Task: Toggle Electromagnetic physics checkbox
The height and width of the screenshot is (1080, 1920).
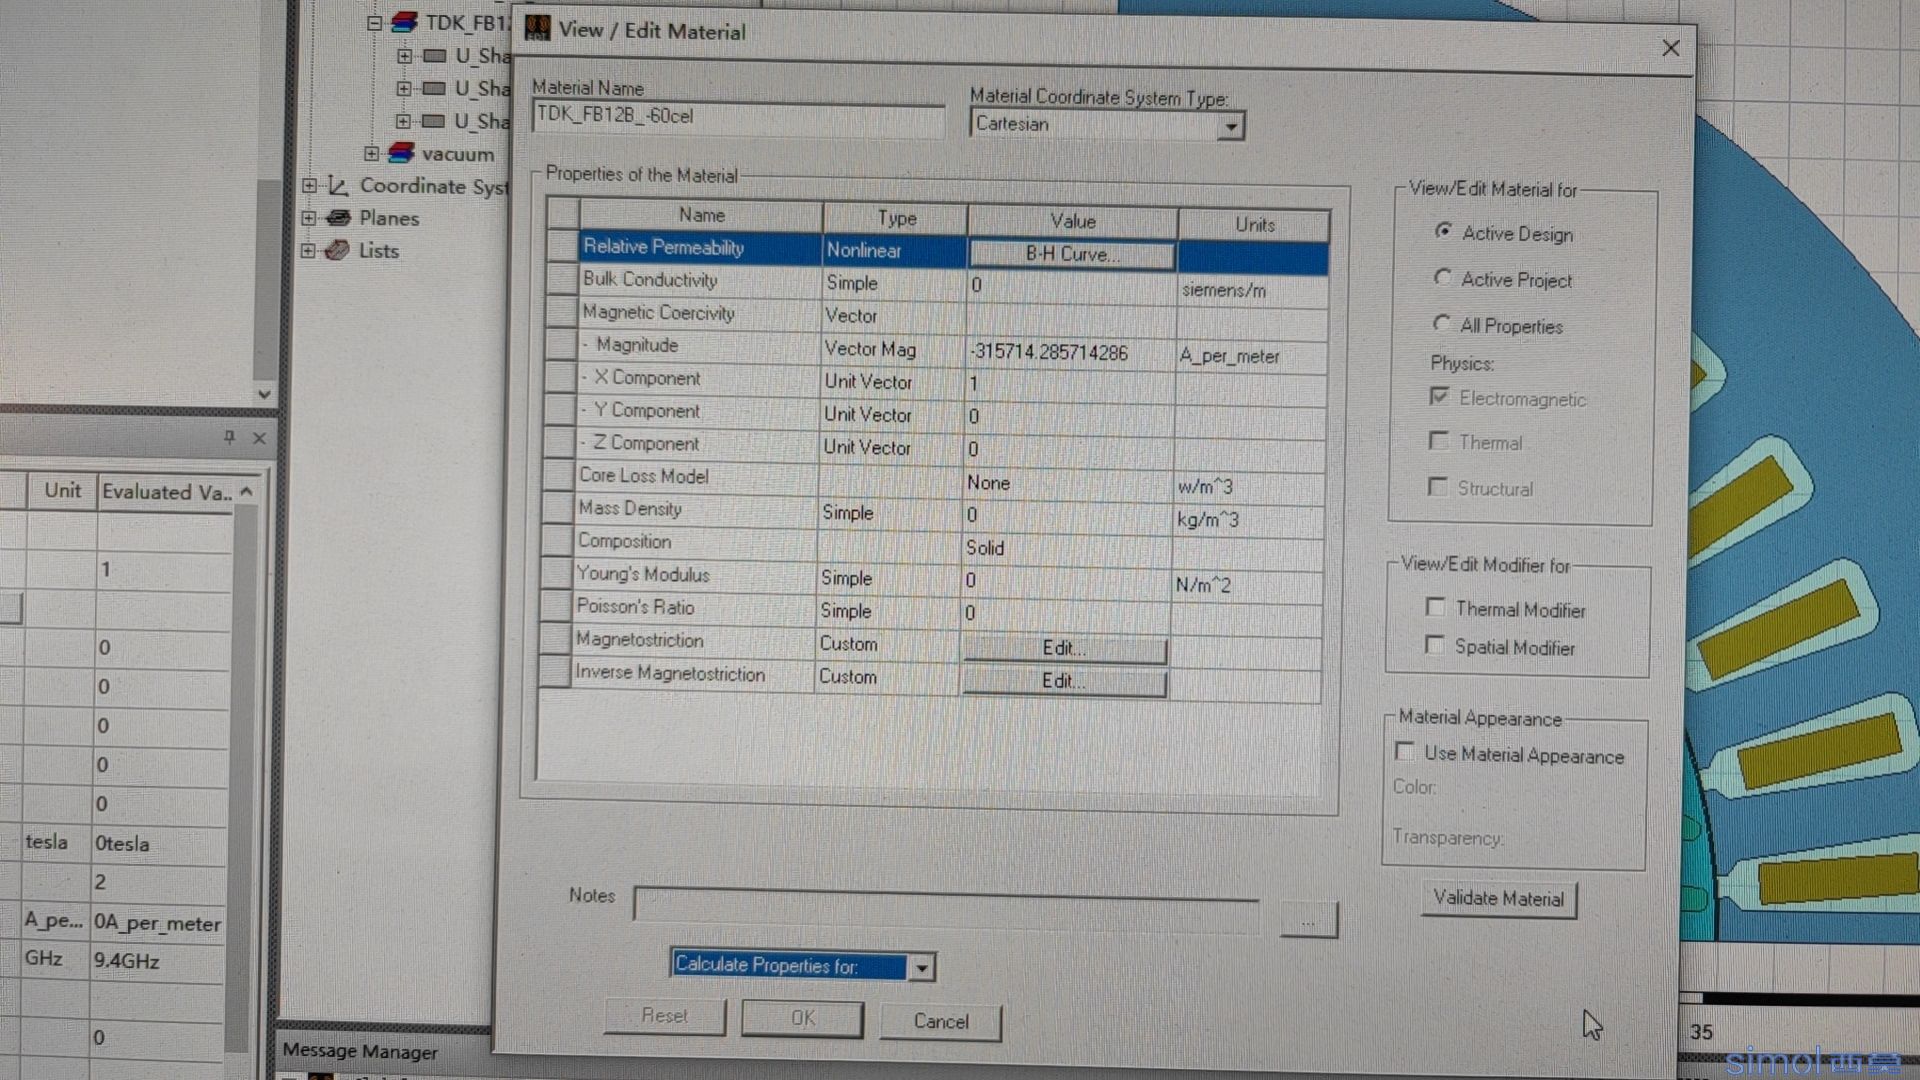Action: (1436, 398)
